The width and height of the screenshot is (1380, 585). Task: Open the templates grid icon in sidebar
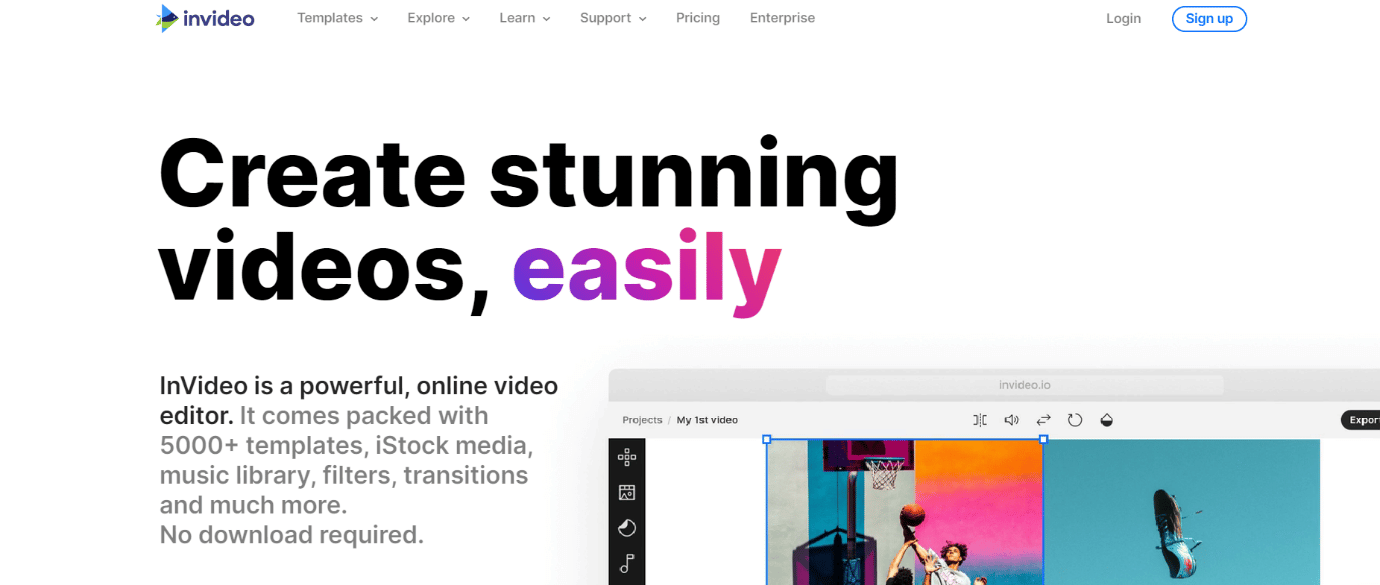[627, 457]
